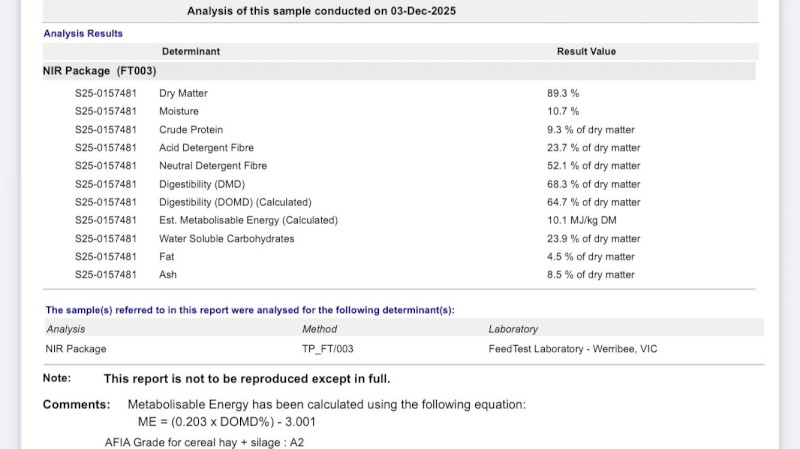Image resolution: width=800 pixels, height=449 pixels.
Task: Click the TP_FT/003 method entry
Action: point(327,349)
